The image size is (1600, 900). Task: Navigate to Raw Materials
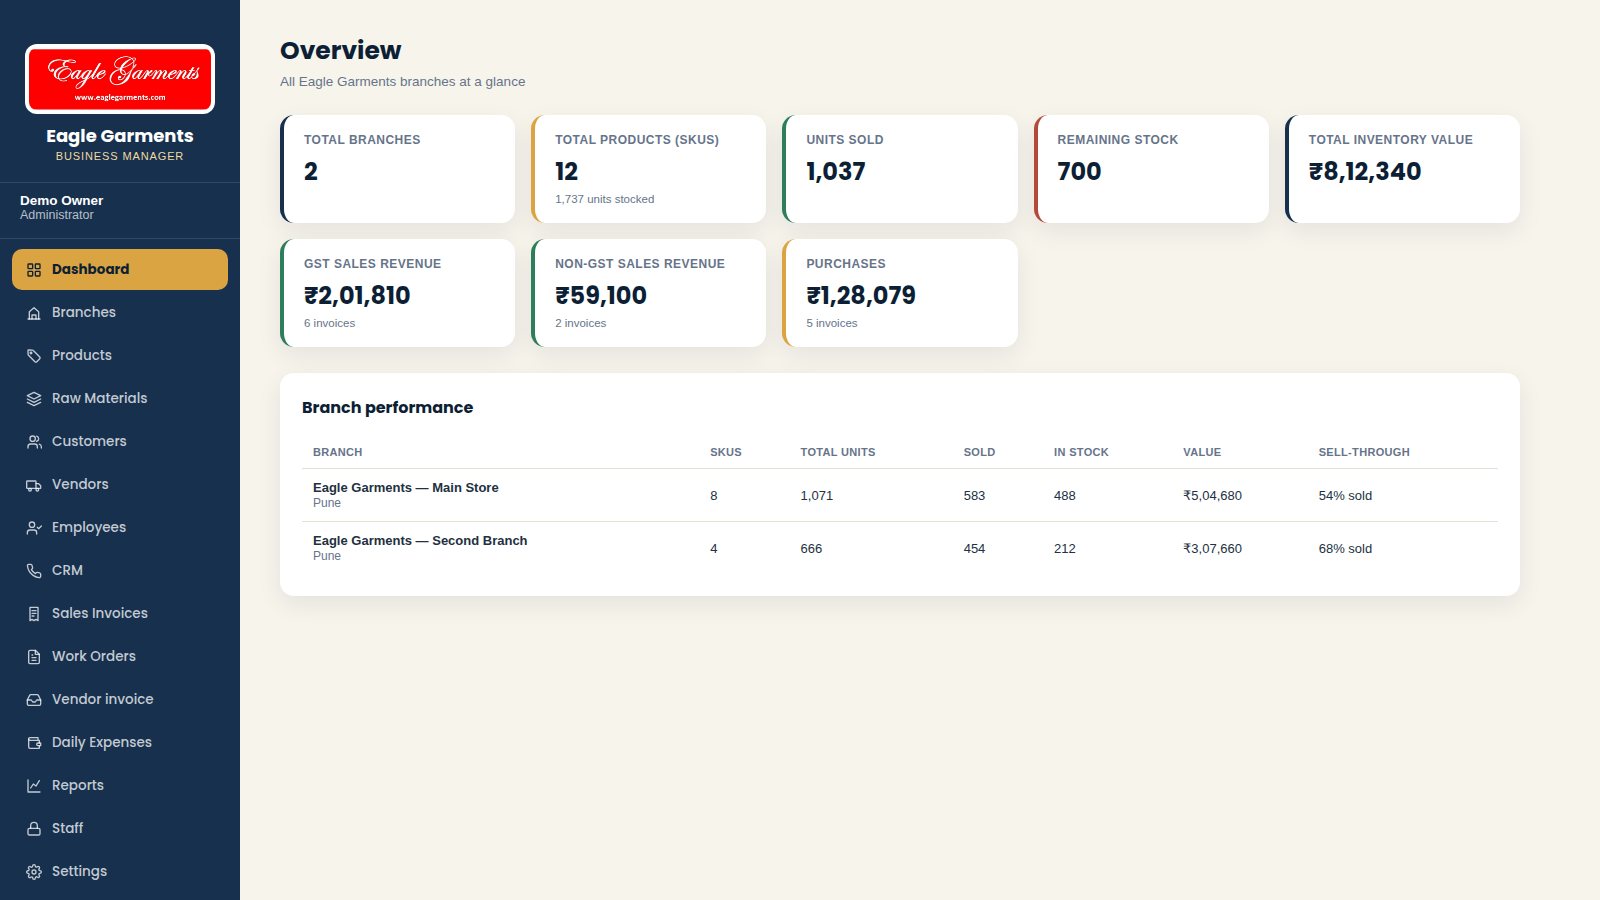point(120,399)
